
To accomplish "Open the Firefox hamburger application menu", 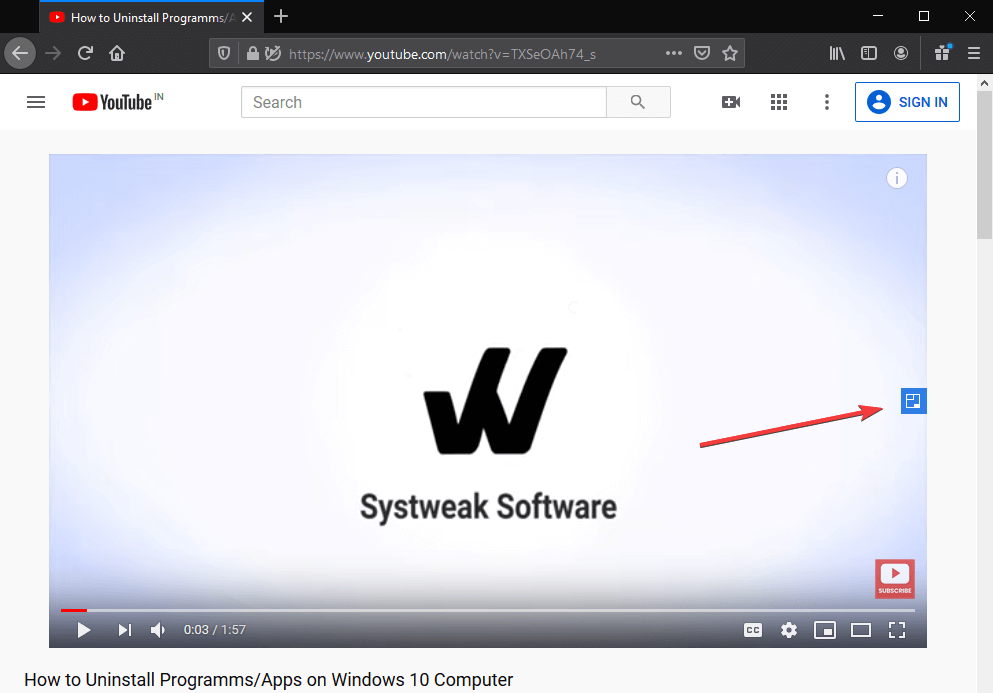I will click(974, 53).
